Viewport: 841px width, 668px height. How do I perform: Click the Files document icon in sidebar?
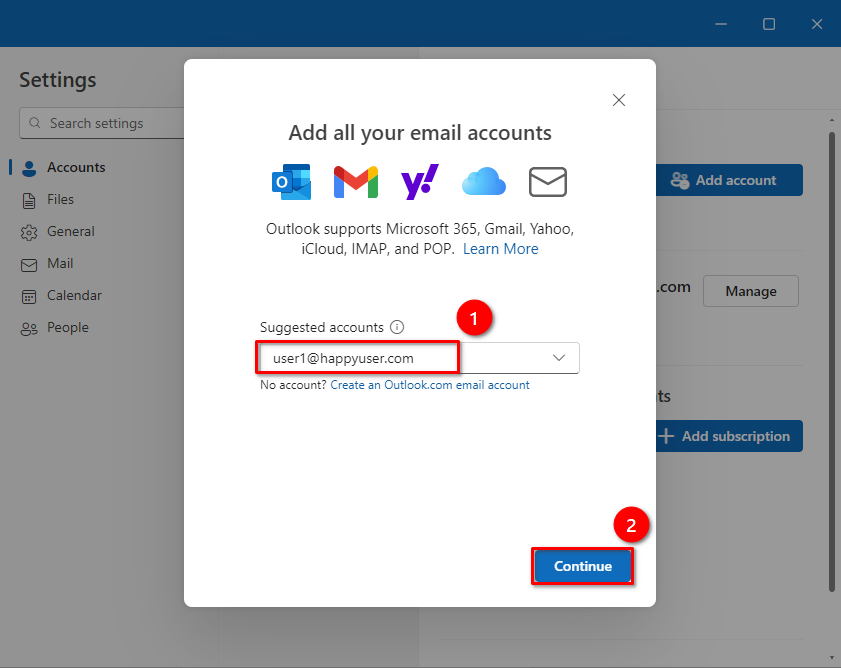(x=29, y=201)
